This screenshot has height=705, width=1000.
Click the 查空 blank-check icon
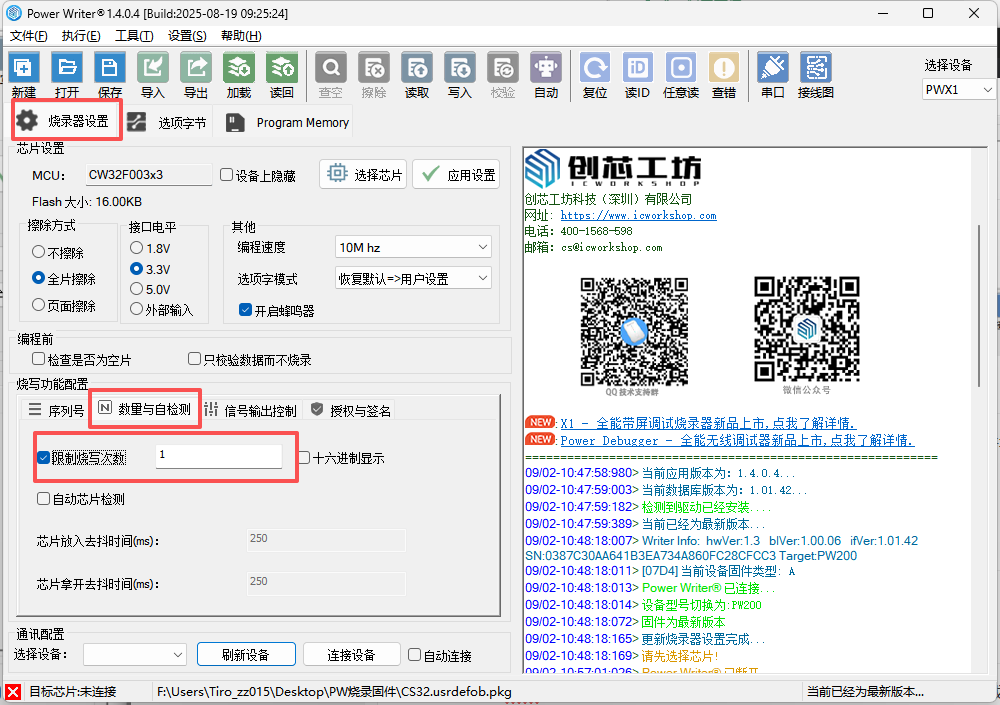331,68
